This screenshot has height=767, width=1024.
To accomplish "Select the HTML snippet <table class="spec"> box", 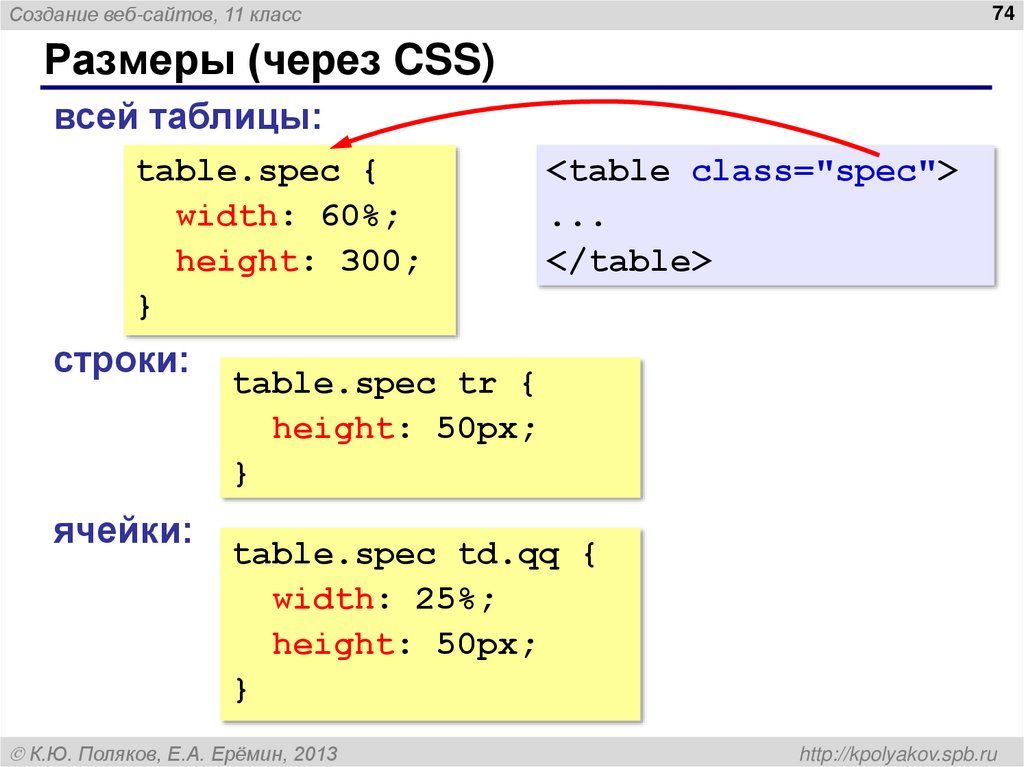I will (765, 216).
